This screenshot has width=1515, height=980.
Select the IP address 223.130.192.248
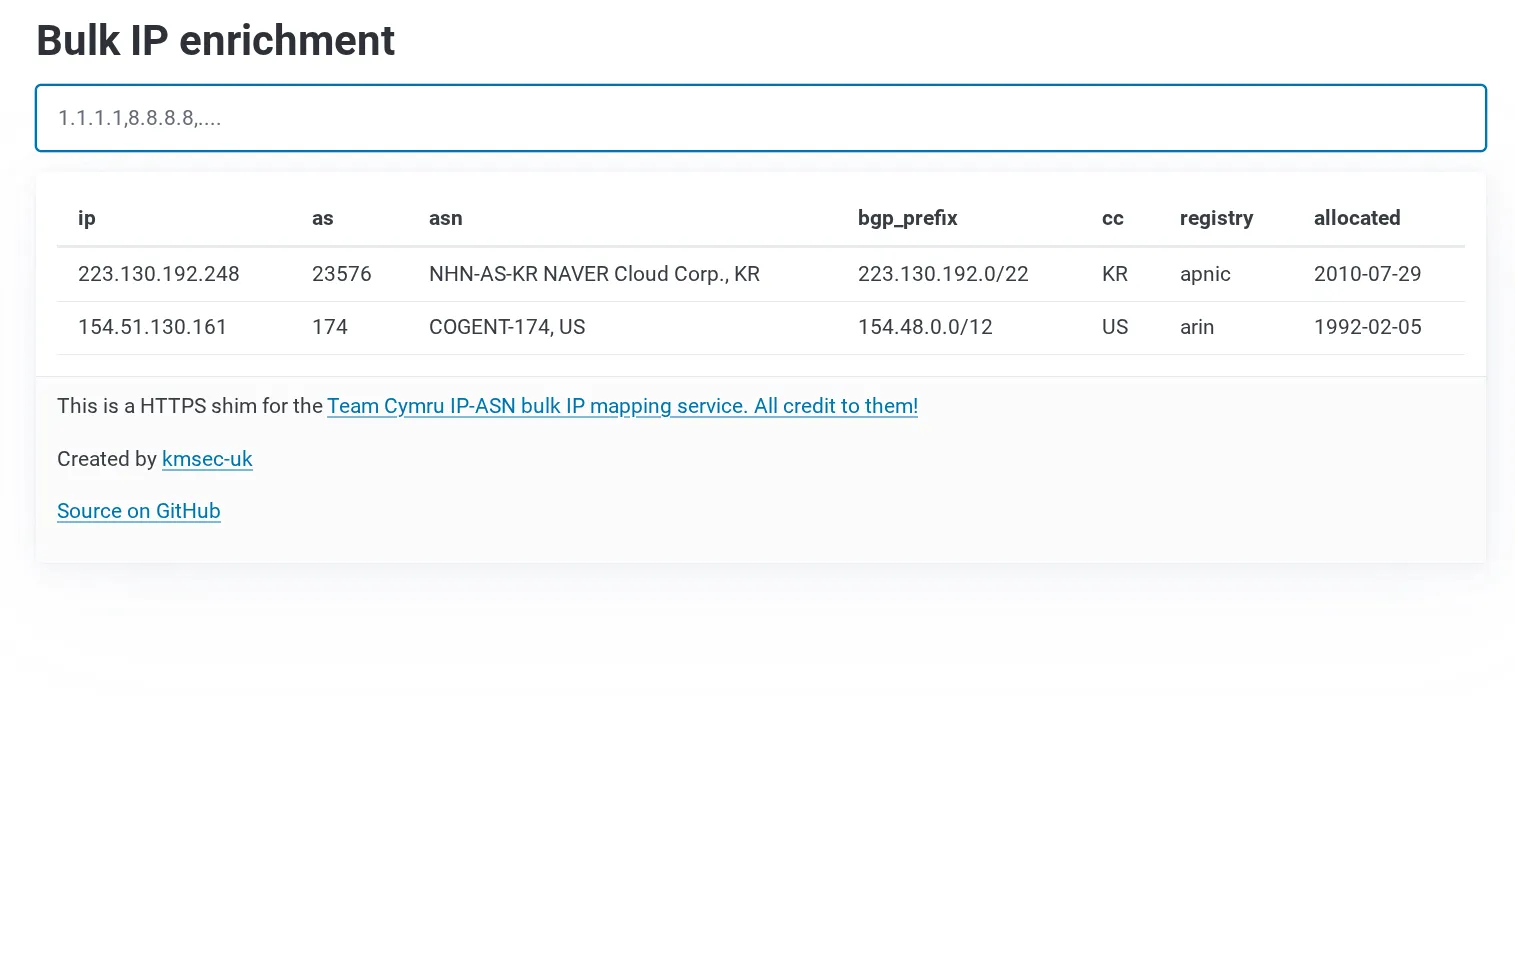pos(159,274)
